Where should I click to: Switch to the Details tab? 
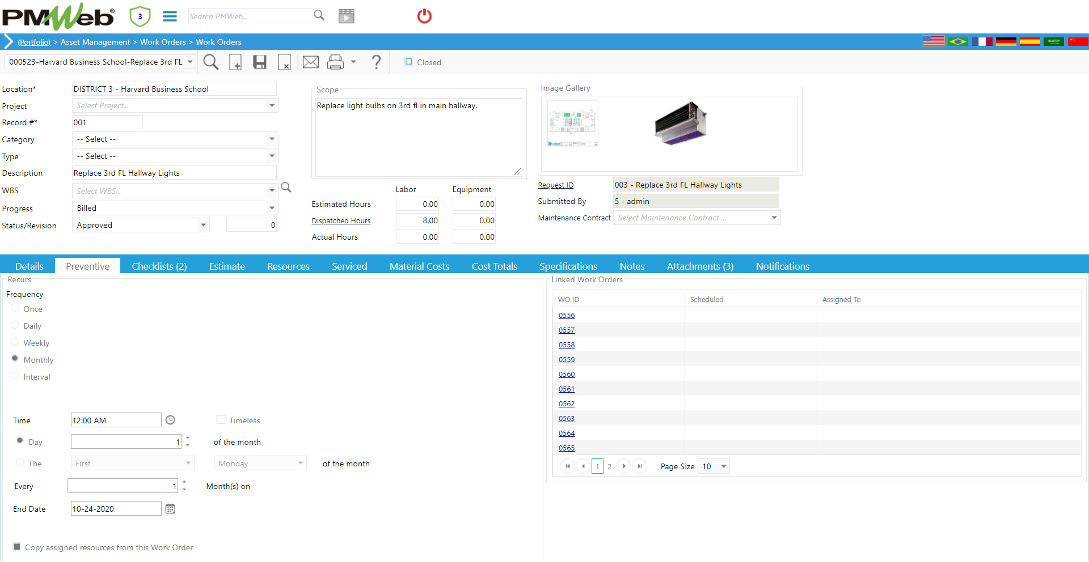coord(29,266)
